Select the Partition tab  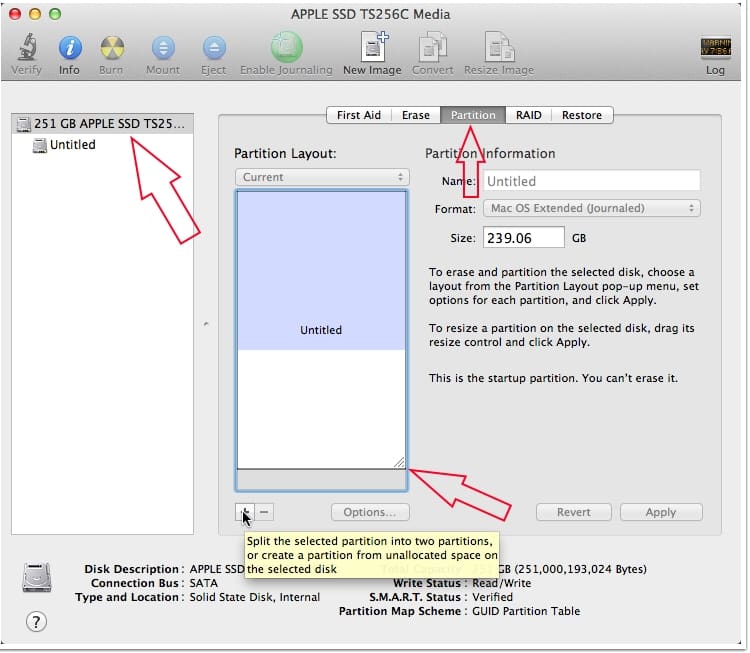473,115
